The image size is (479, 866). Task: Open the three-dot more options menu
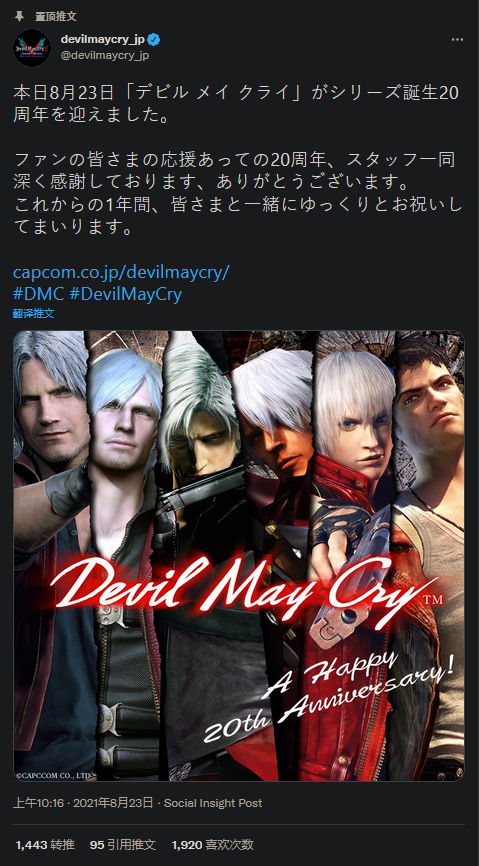tap(457, 40)
